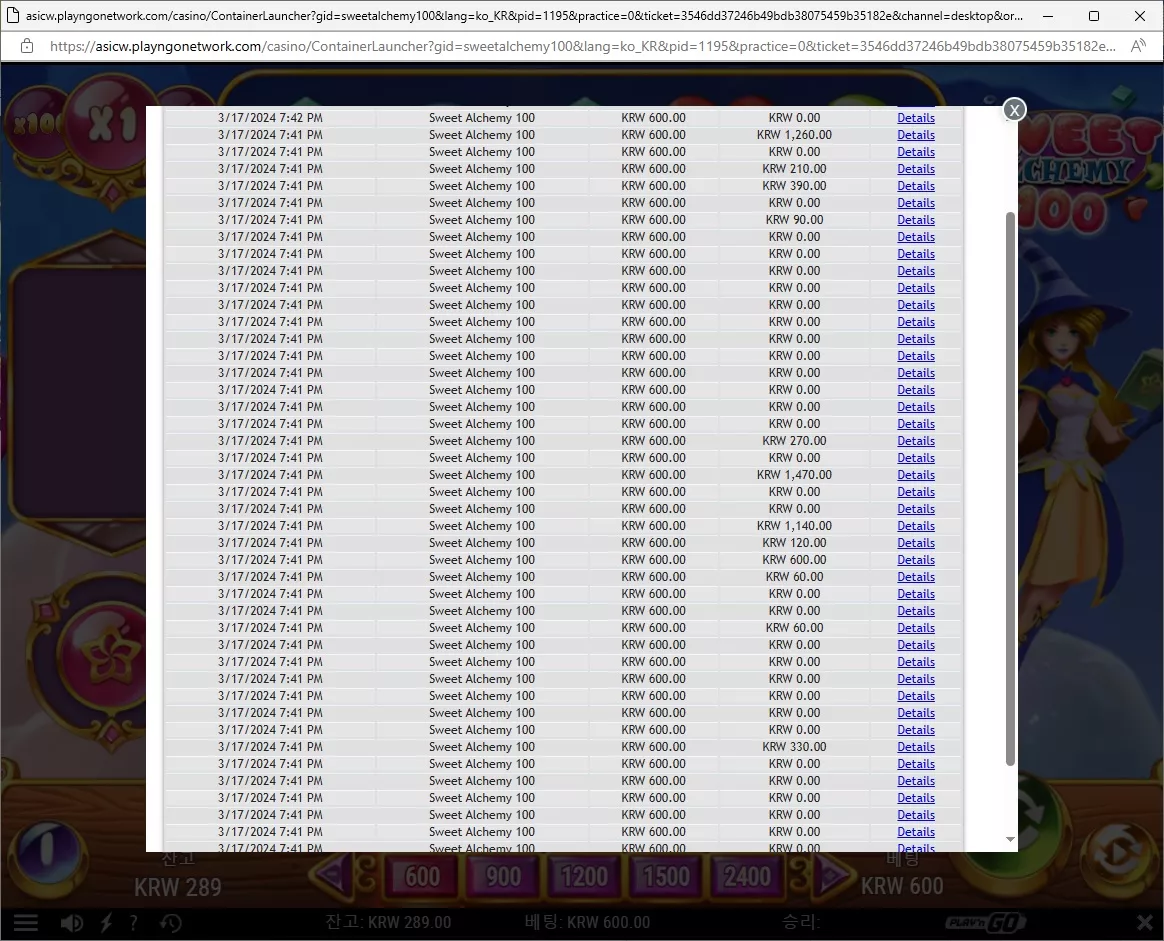Select the 900 bet value

tap(503, 876)
